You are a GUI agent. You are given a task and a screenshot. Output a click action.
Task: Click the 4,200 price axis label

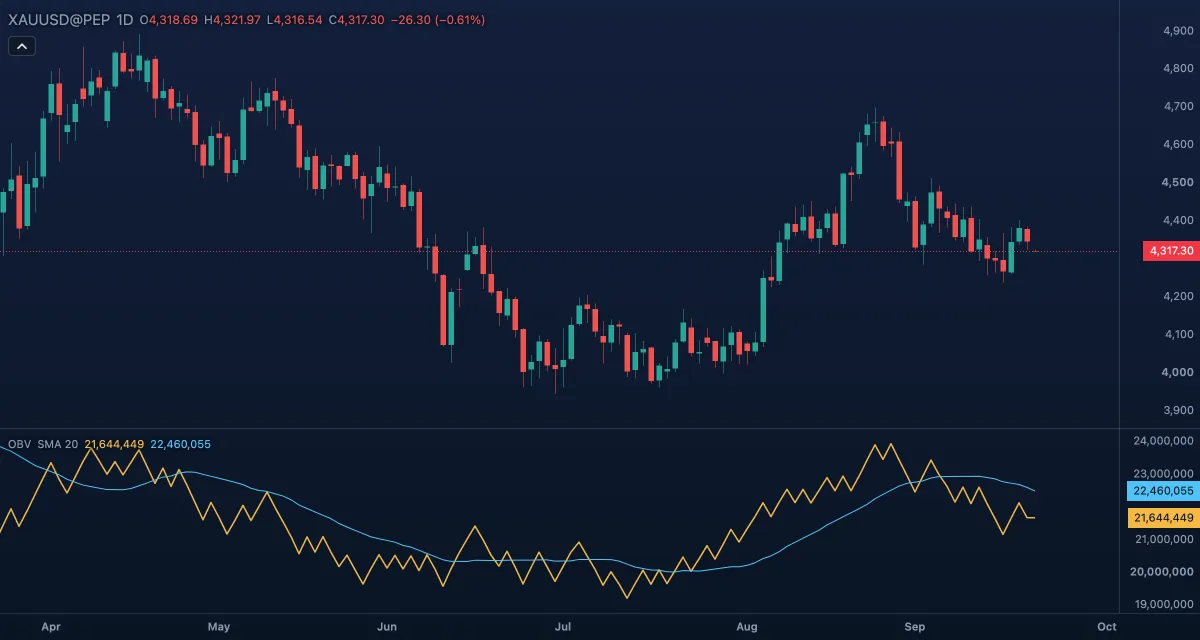[1179, 297]
